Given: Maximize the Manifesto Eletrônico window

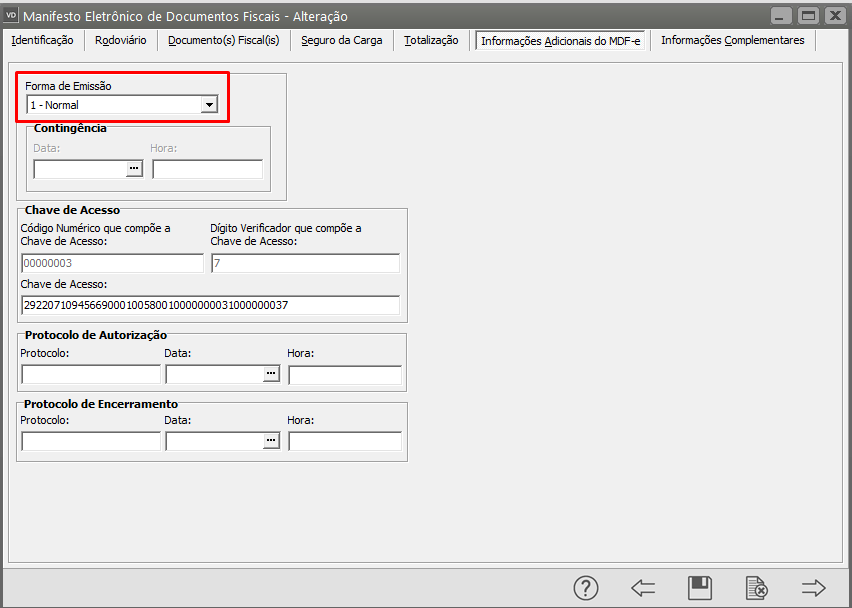Looking at the screenshot, I should 808,15.
